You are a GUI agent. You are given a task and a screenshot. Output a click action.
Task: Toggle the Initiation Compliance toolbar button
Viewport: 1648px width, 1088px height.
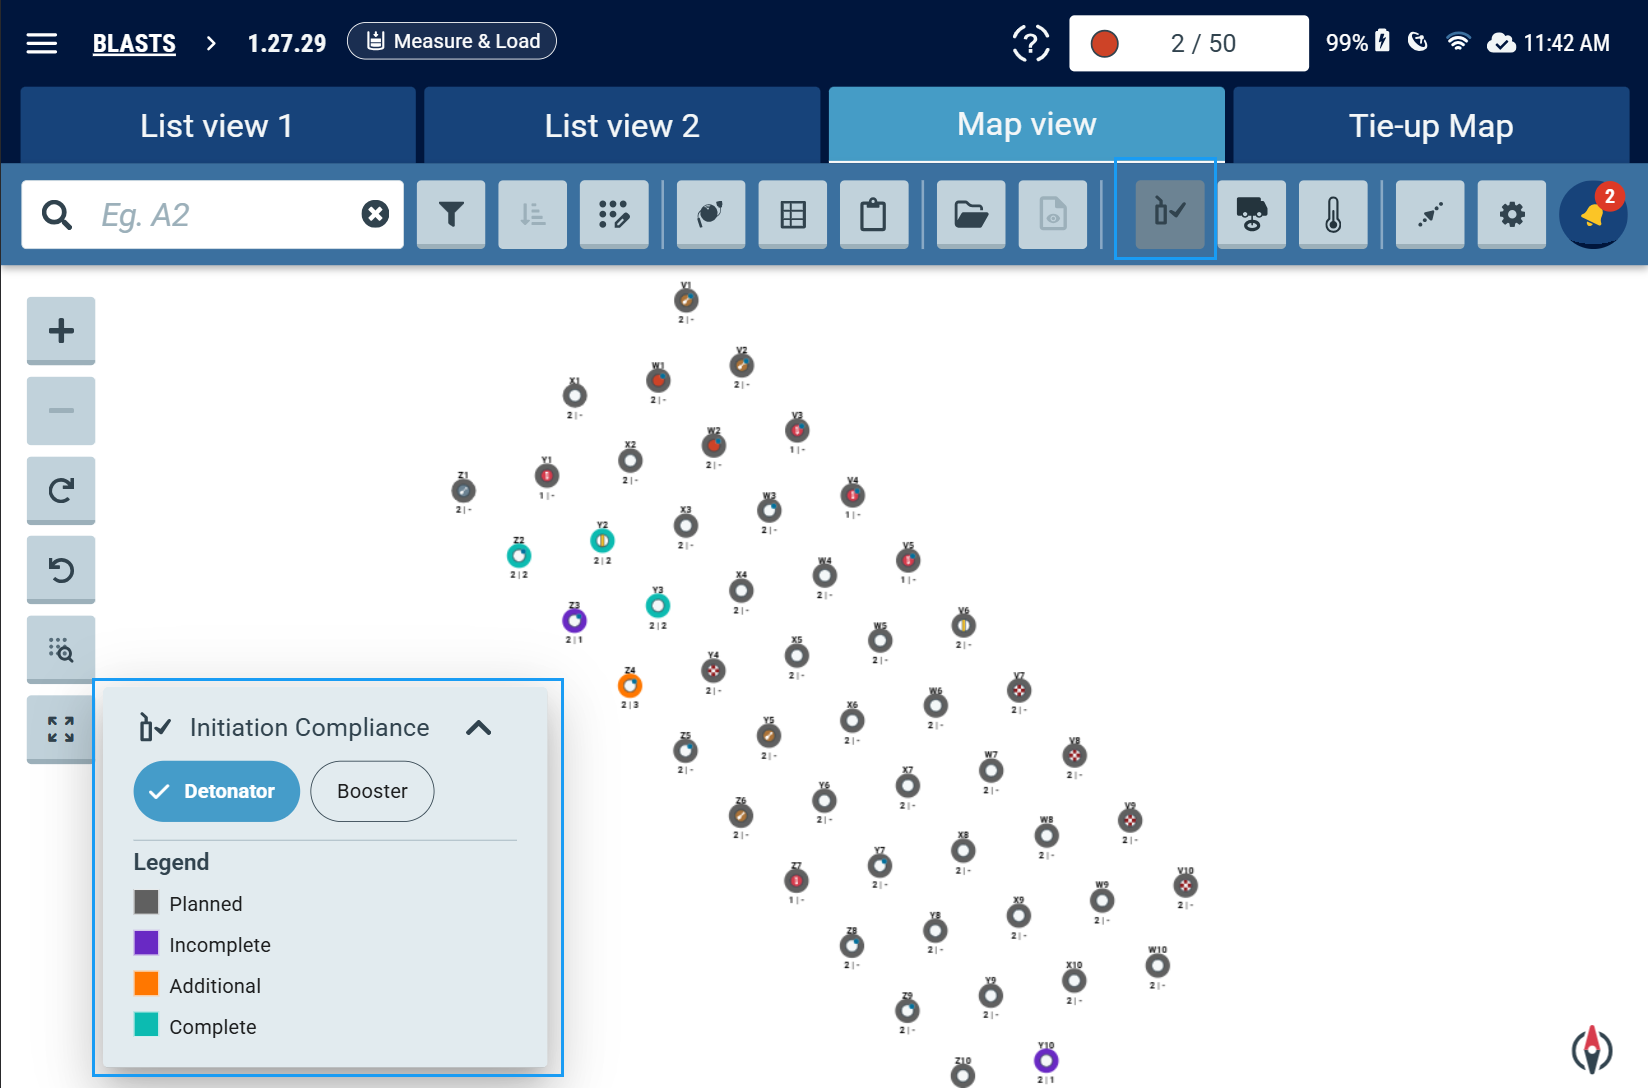pyautogui.click(x=1170, y=214)
